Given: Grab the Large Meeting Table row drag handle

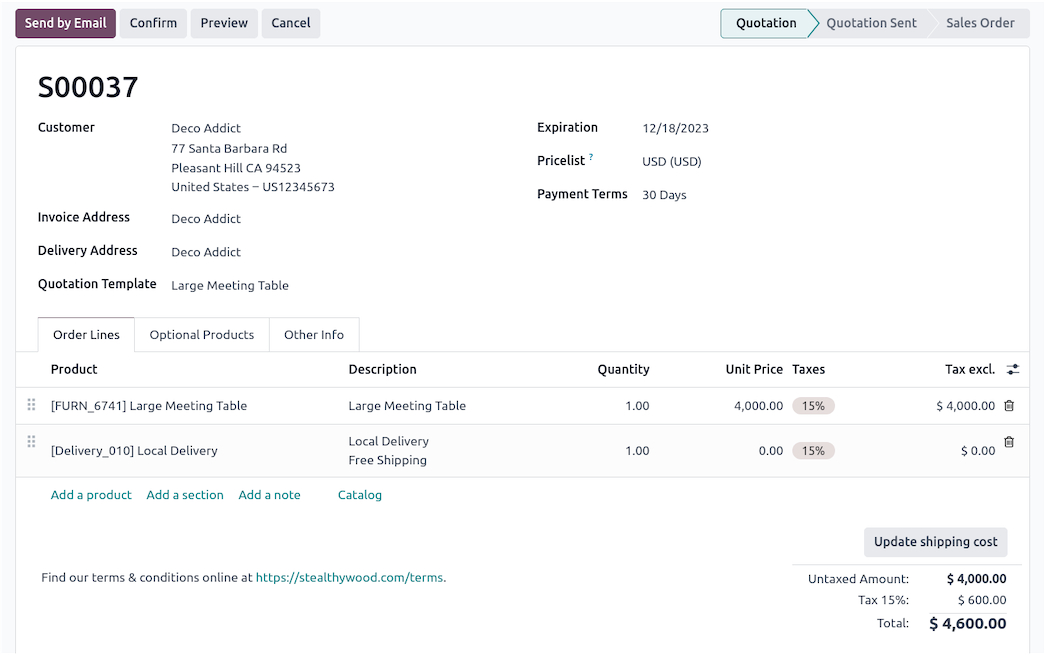Looking at the screenshot, I should tap(31, 405).
